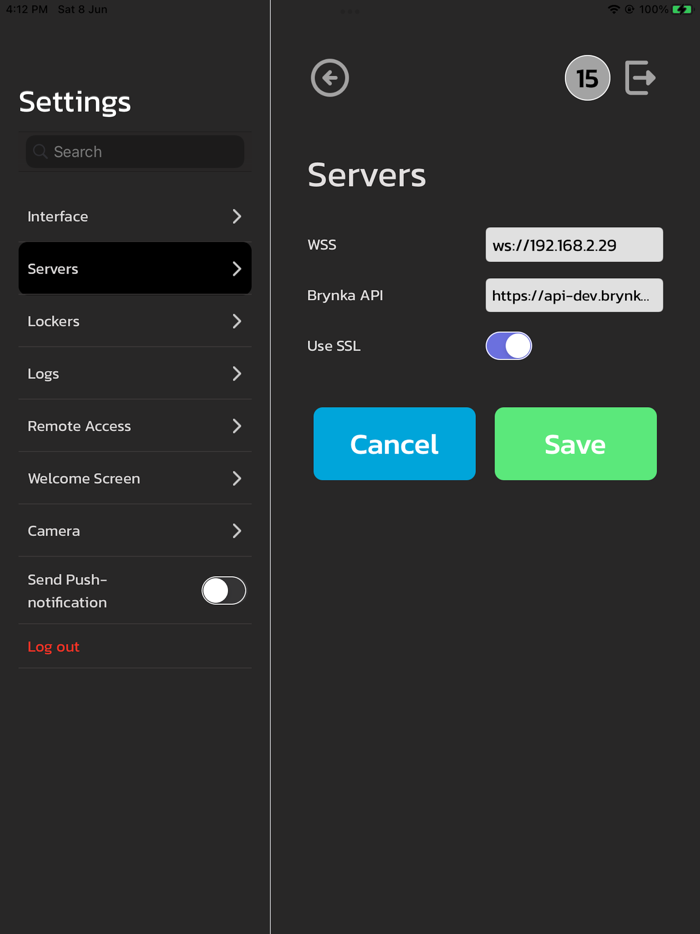Go to Lockers settings
This screenshot has width=700, height=934.
135,321
